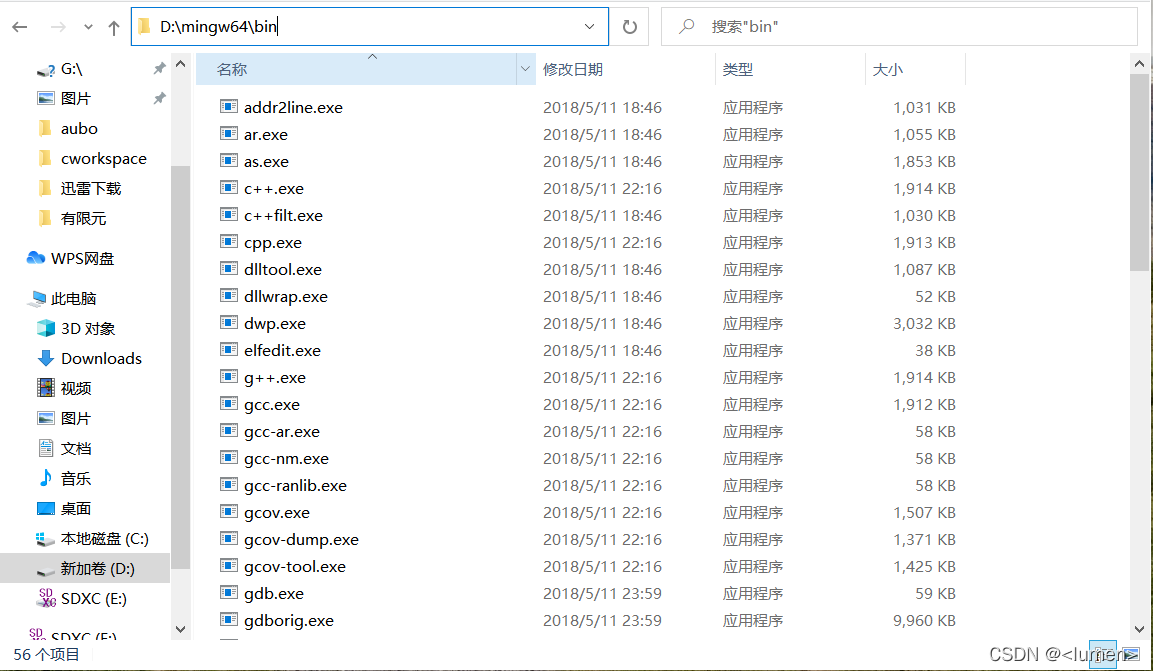Go back using the back arrow
The height and width of the screenshot is (671, 1153).
click(x=20, y=27)
